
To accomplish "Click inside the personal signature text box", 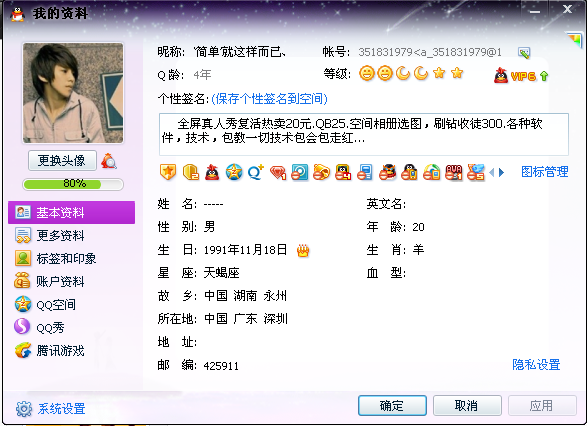I will [x=364, y=134].
